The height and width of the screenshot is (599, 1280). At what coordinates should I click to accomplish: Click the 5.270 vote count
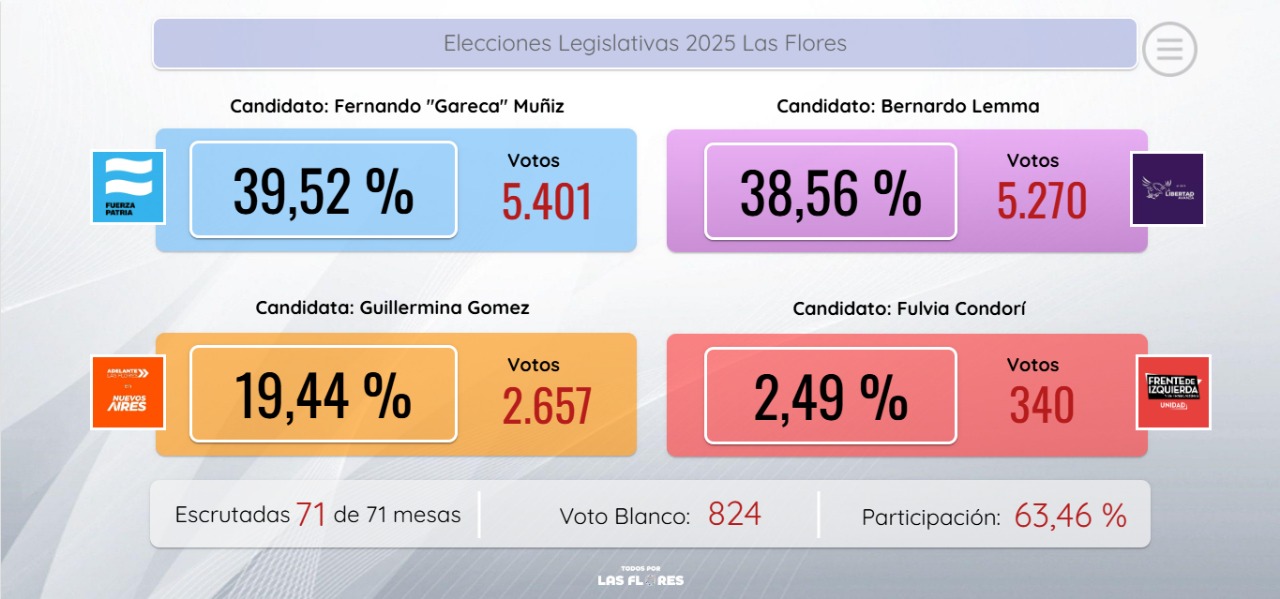click(1041, 201)
